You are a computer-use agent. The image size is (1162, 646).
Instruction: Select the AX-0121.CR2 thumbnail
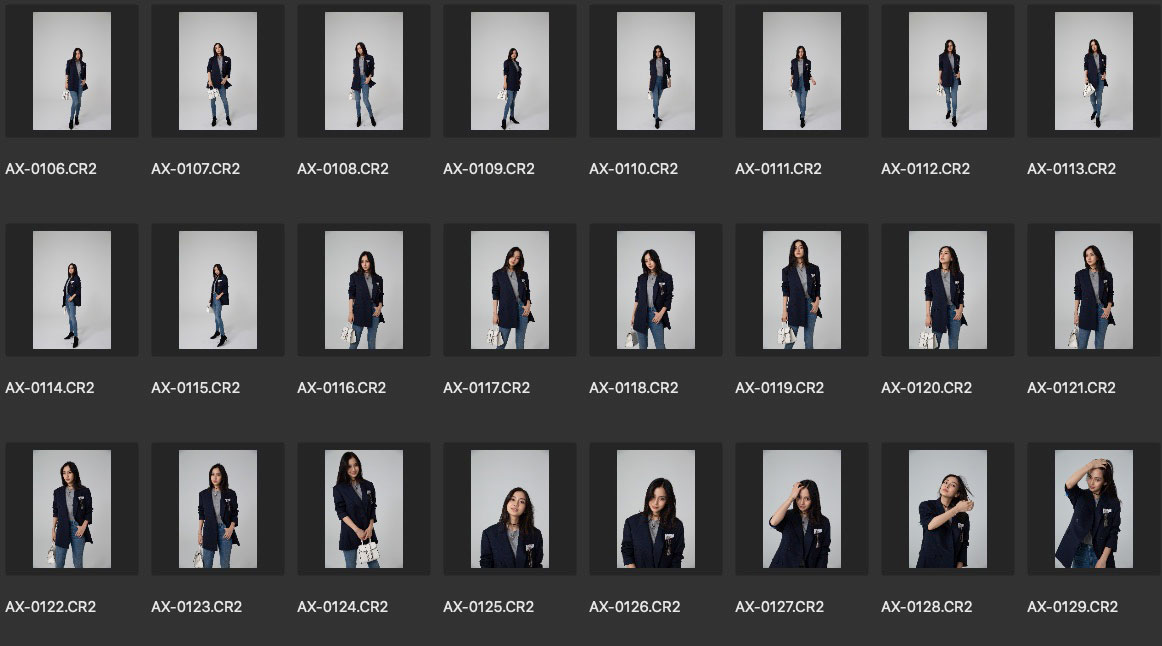[x=1094, y=290]
